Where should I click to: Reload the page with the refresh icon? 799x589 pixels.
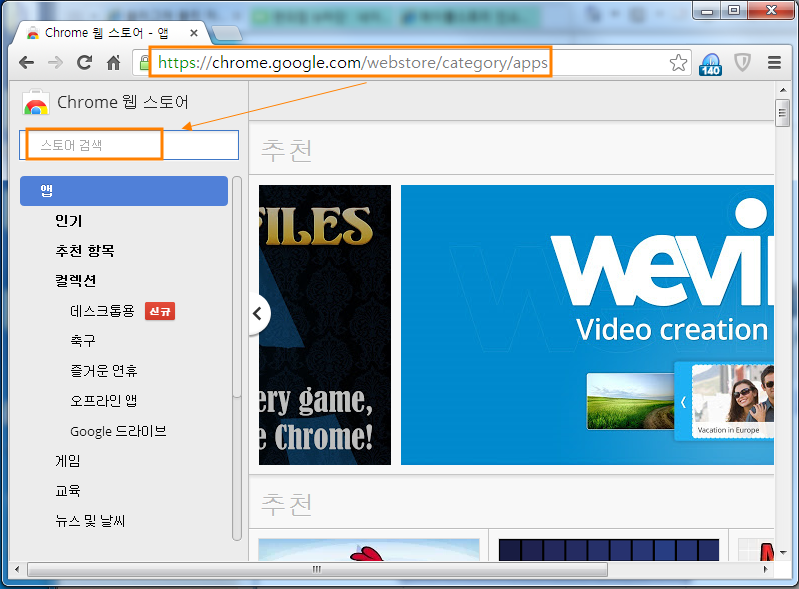point(85,63)
